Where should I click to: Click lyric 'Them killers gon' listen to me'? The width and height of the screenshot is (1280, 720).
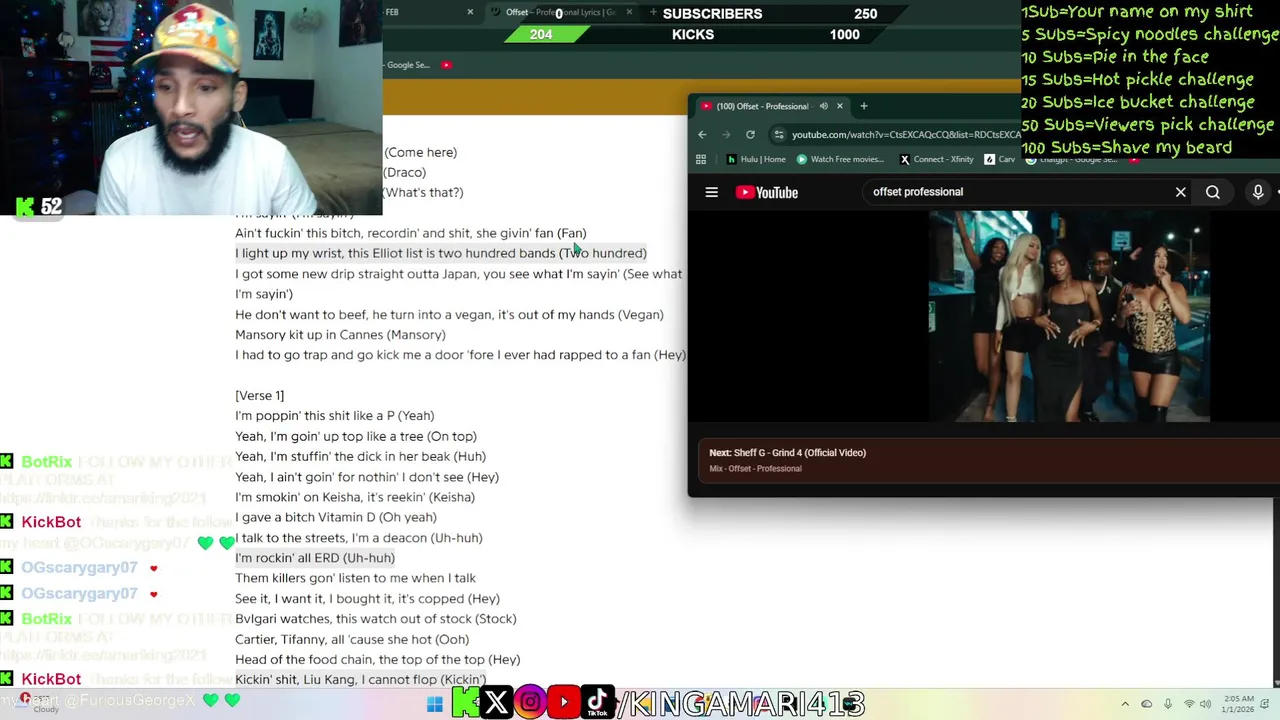(x=356, y=578)
